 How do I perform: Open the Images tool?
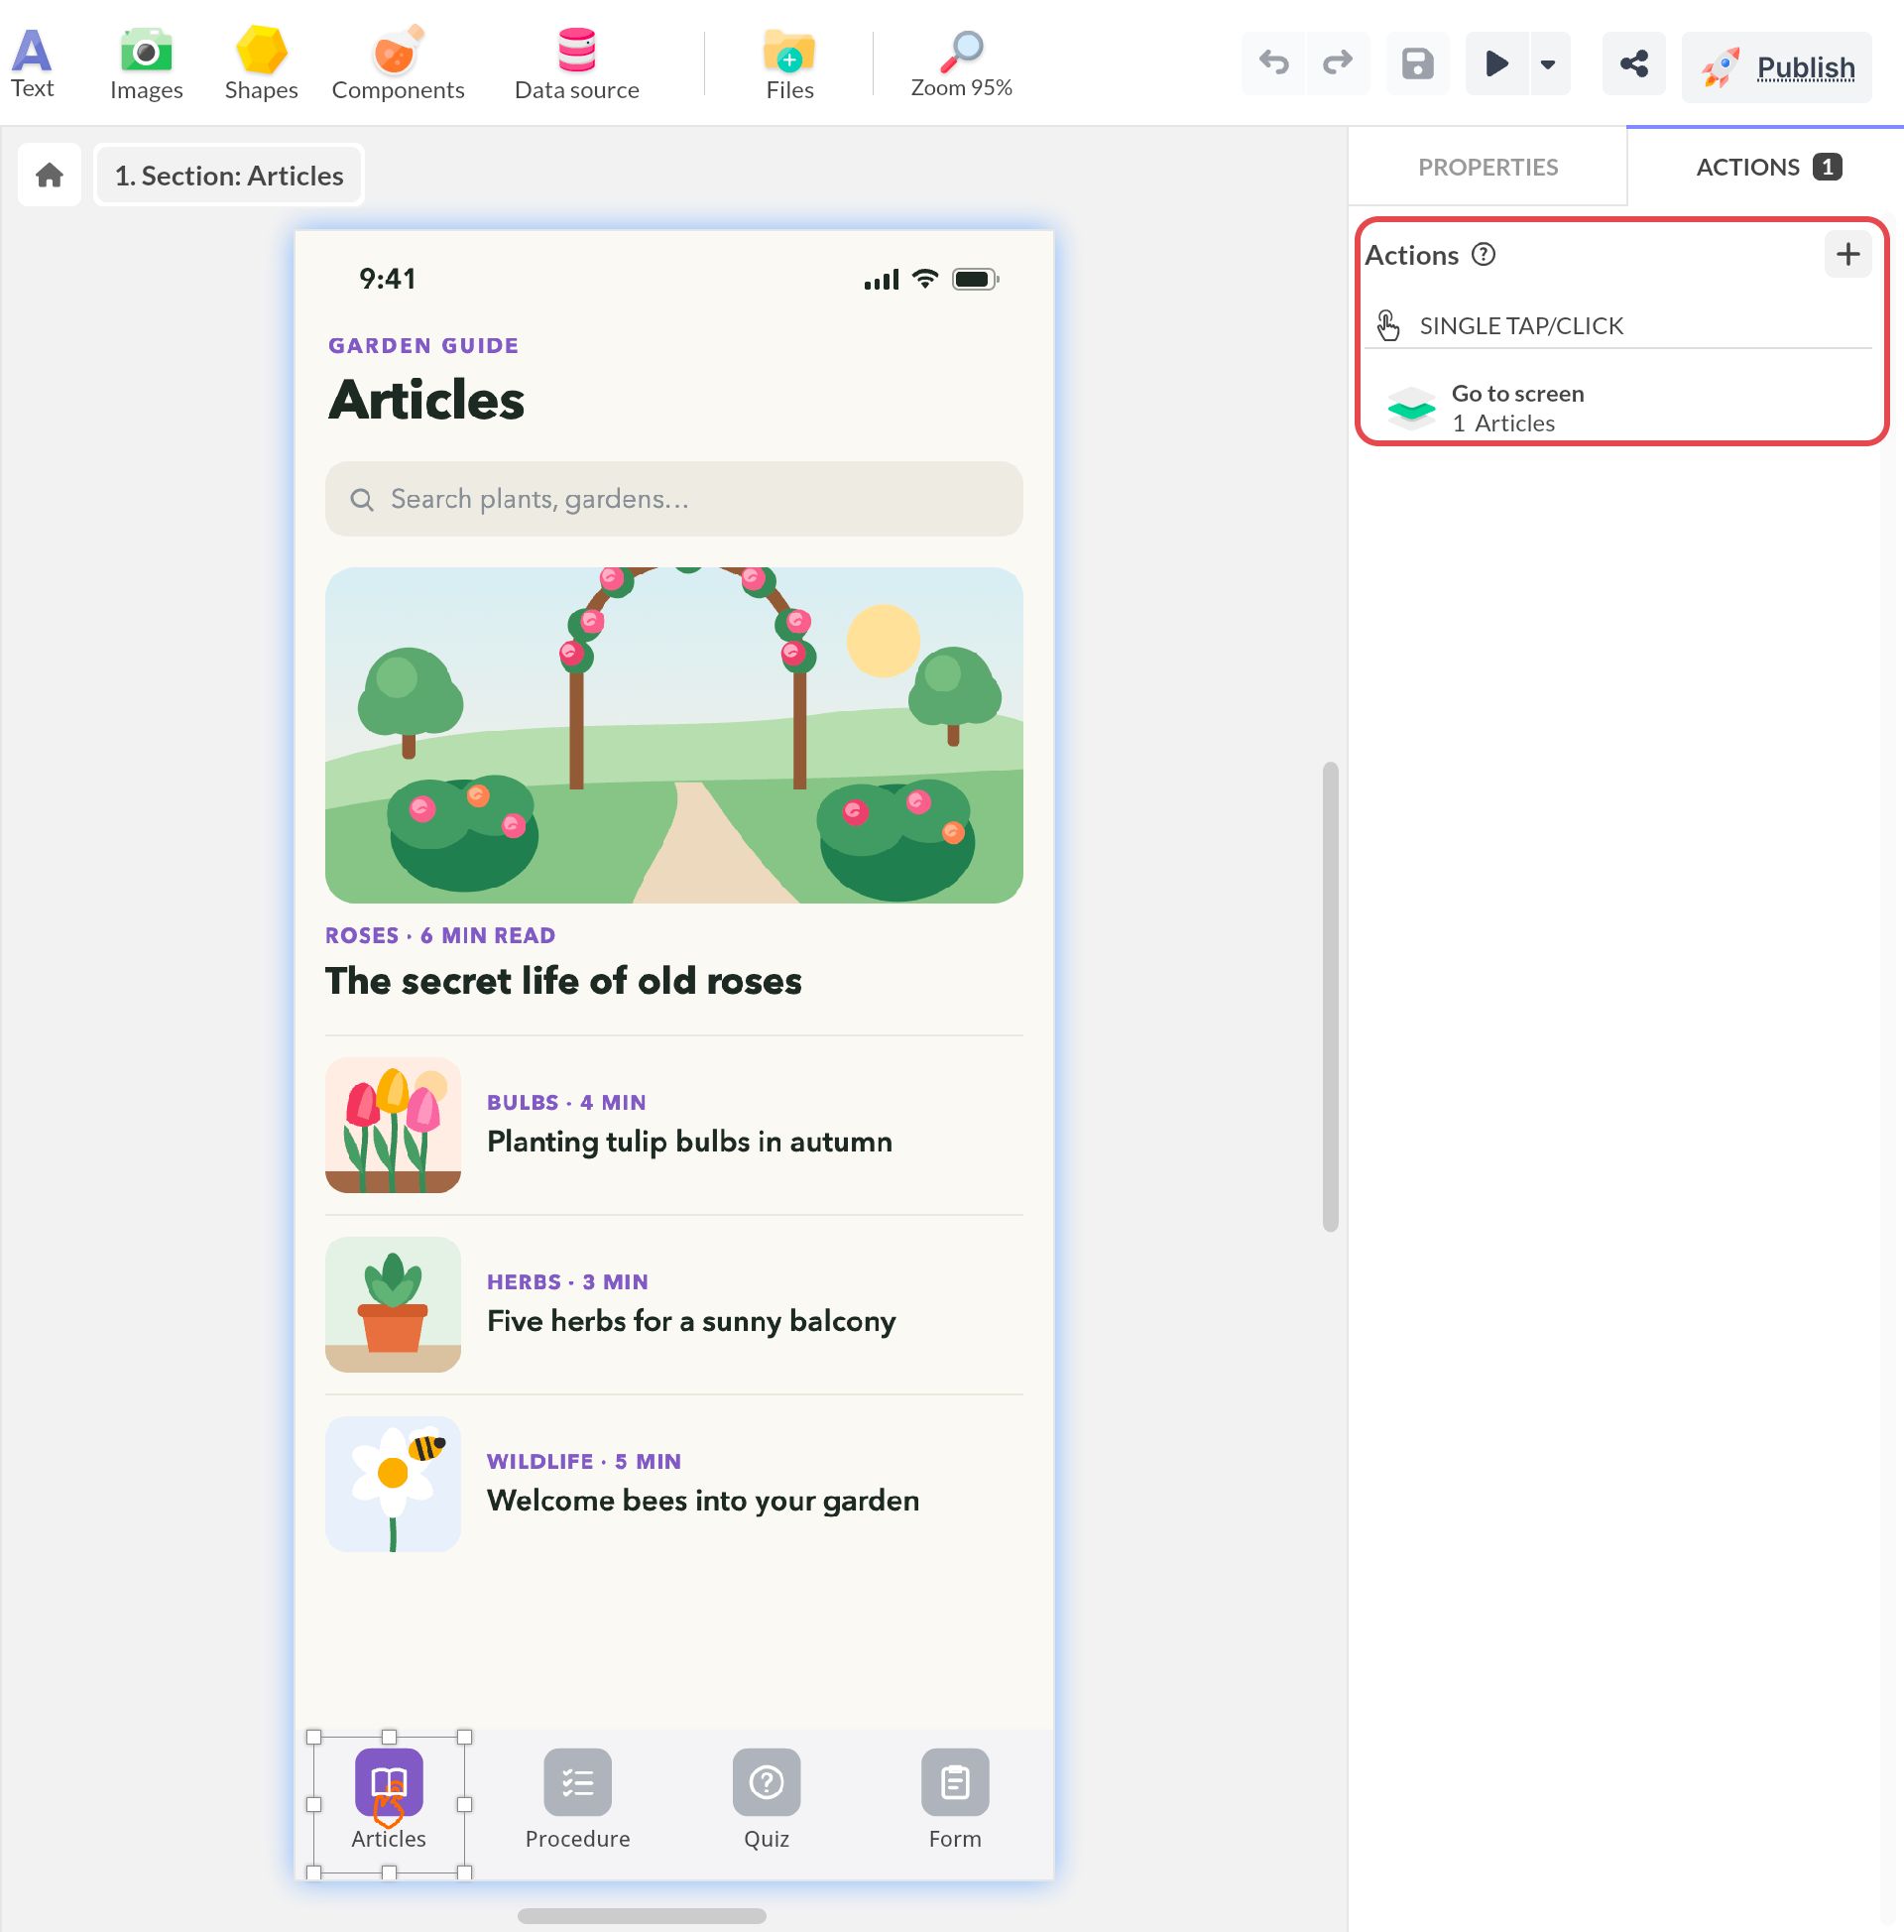(146, 63)
